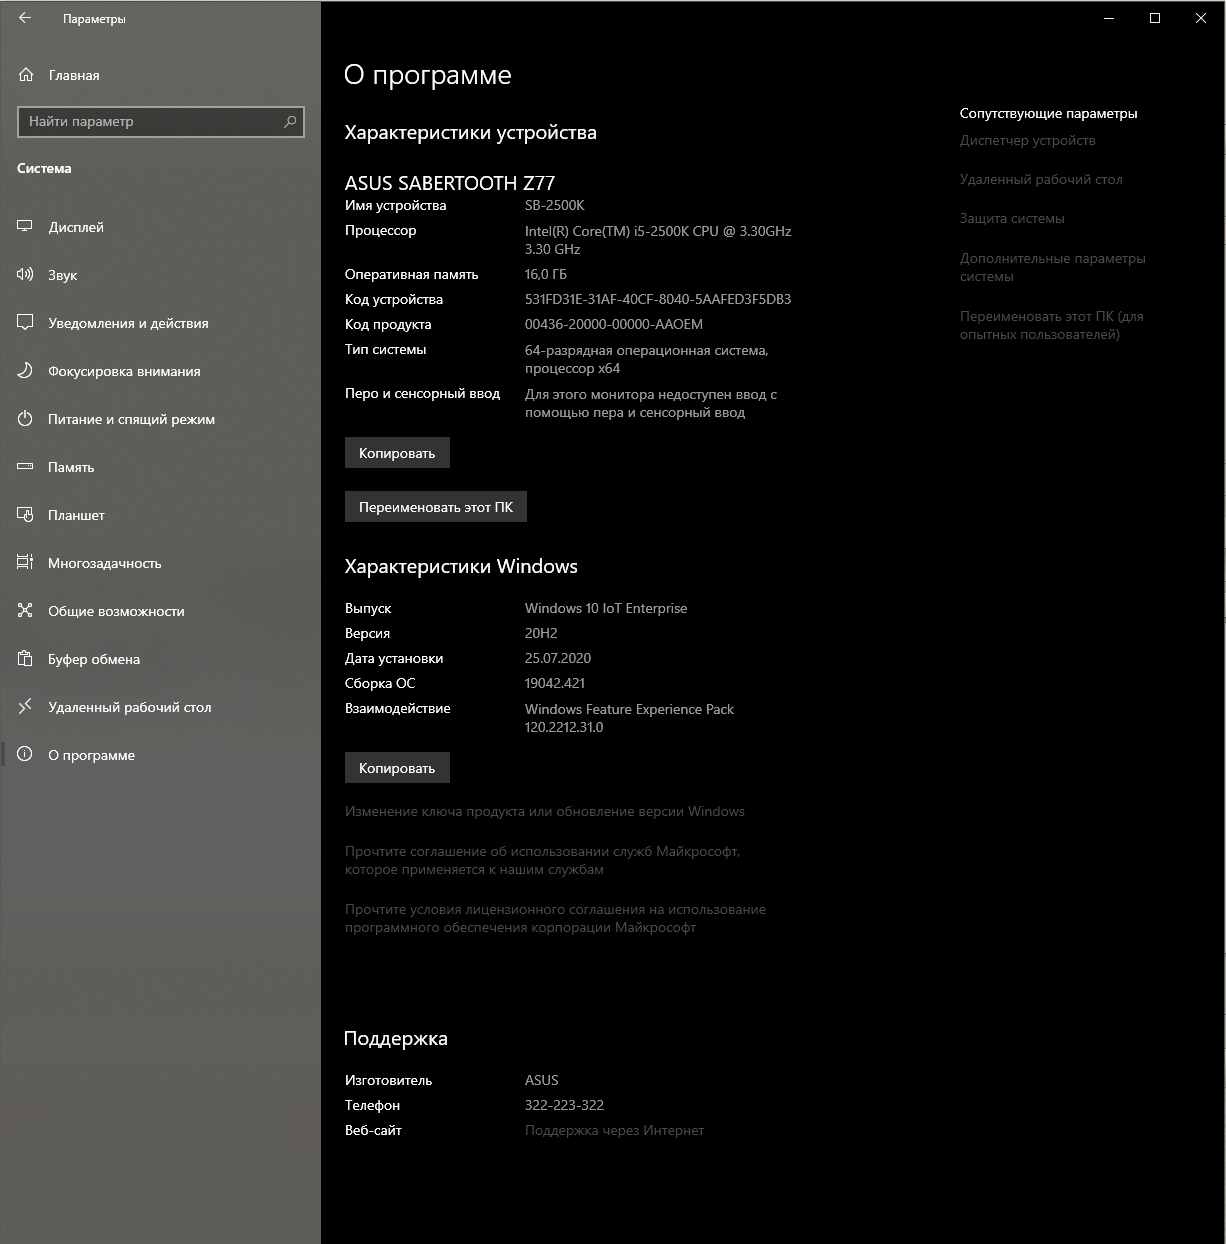The image size is (1226, 1244).
Task: Open the Многозадачность section
Action: [160, 563]
